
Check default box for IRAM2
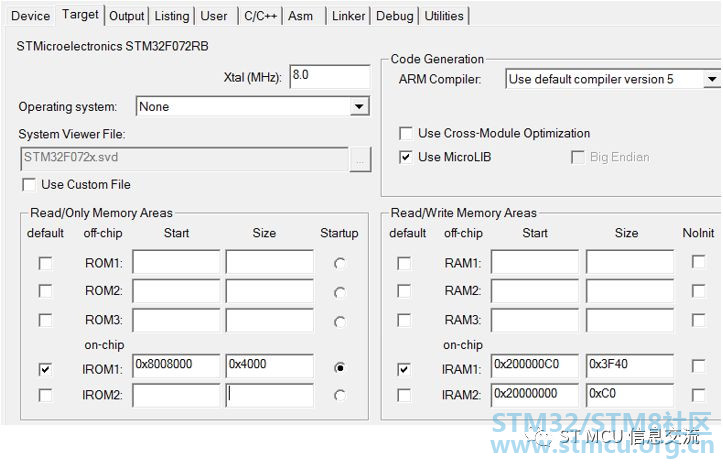click(x=404, y=395)
